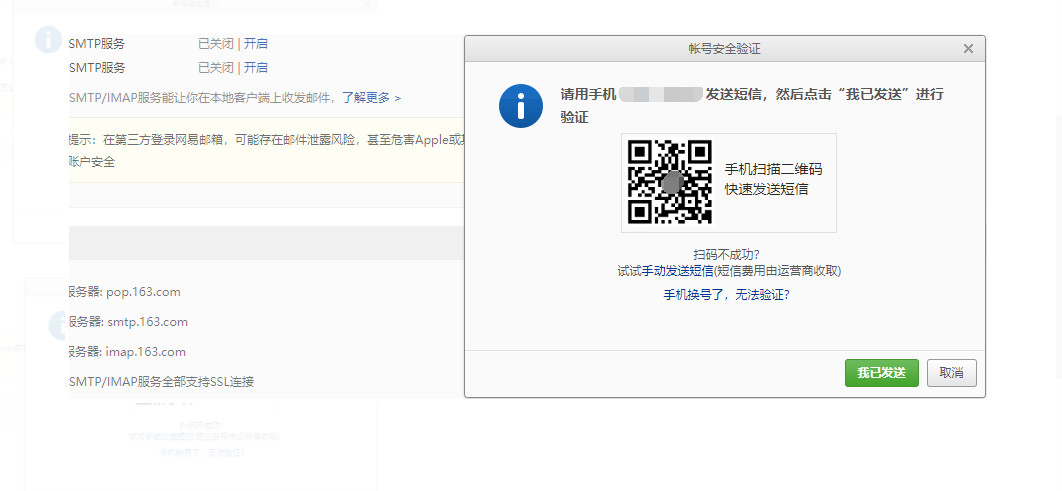
Task: Click the blurred phone number in dialog
Action: [660, 94]
